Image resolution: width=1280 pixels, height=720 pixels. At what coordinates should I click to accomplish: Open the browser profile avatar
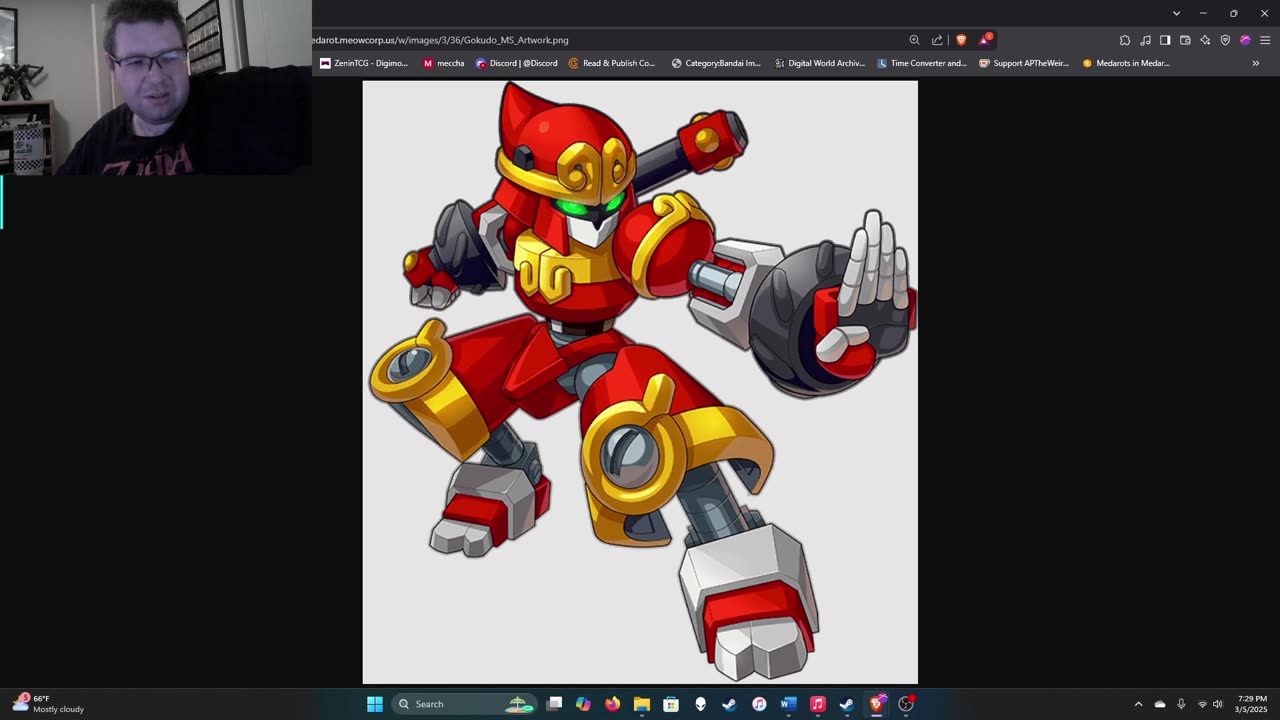1245,40
